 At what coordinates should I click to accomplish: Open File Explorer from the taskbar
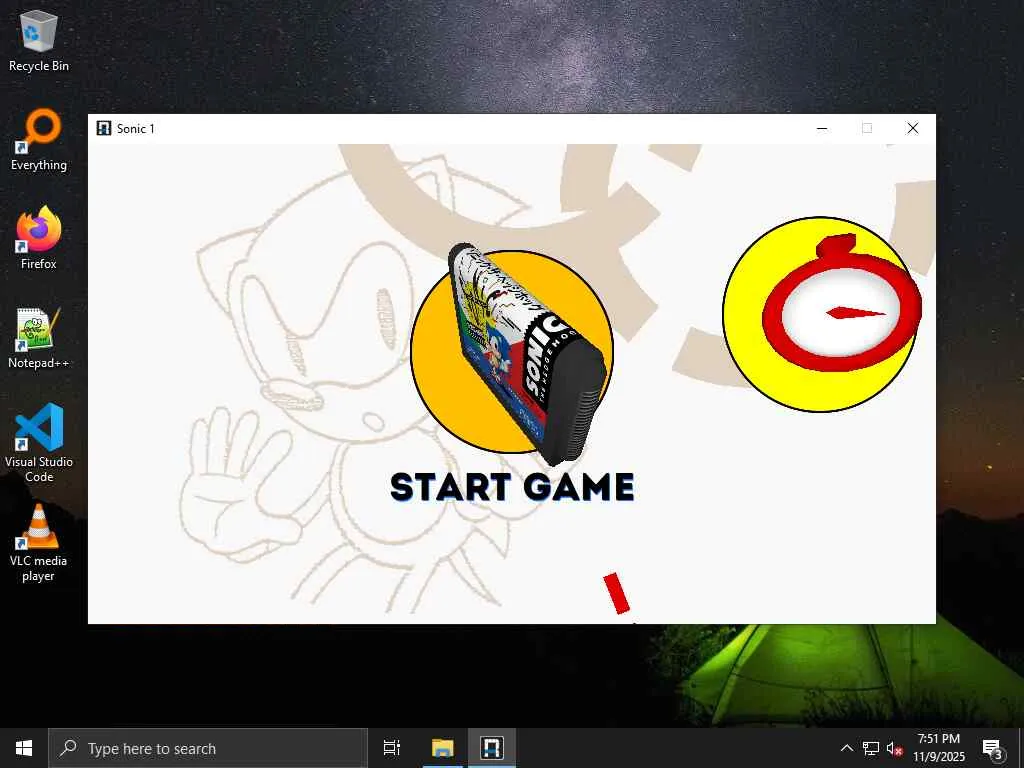tap(442, 748)
